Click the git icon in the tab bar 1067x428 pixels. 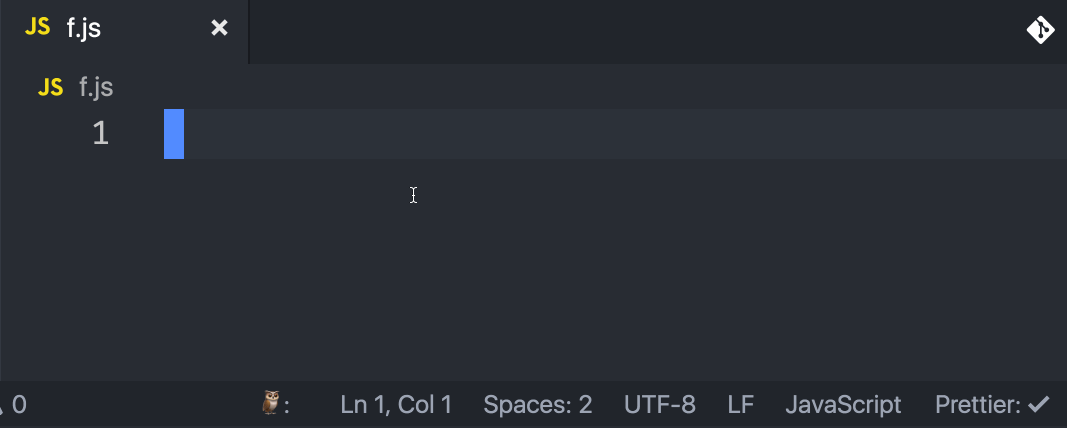[1040, 30]
